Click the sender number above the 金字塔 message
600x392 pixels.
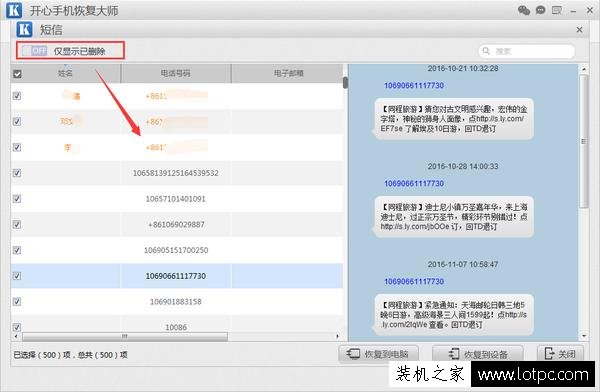(414, 85)
